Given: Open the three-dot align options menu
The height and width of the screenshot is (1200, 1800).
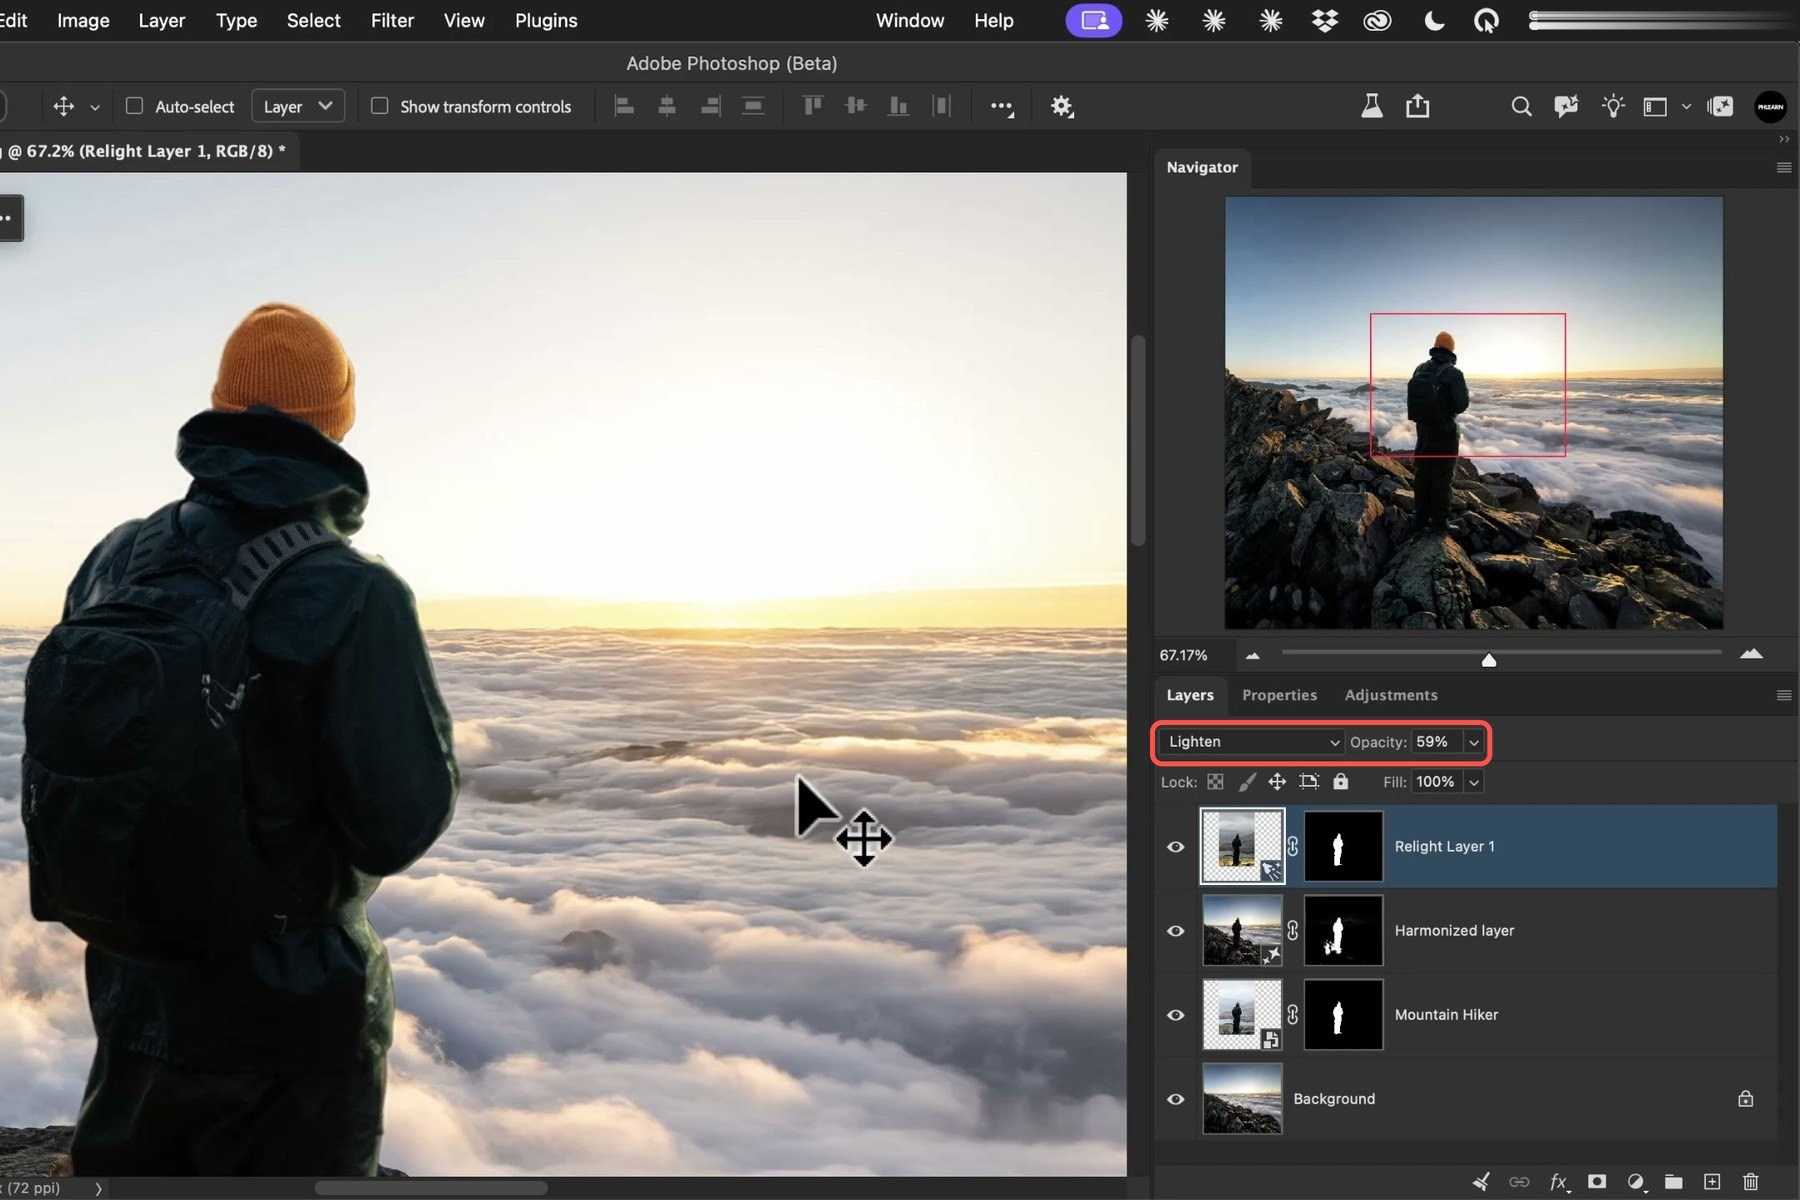Looking at the screenshot, I should pyautogui.click(x=1002, y=107).
